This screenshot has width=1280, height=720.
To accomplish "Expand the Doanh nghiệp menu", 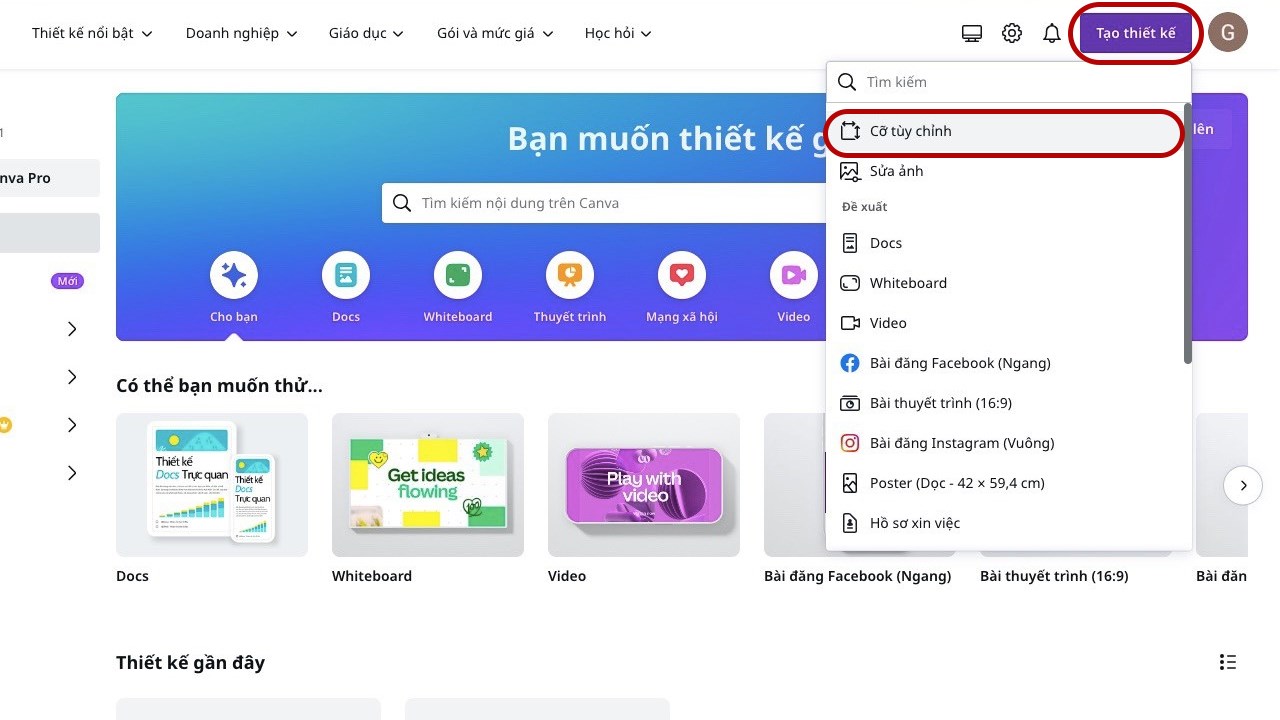I will click(242, 33).
